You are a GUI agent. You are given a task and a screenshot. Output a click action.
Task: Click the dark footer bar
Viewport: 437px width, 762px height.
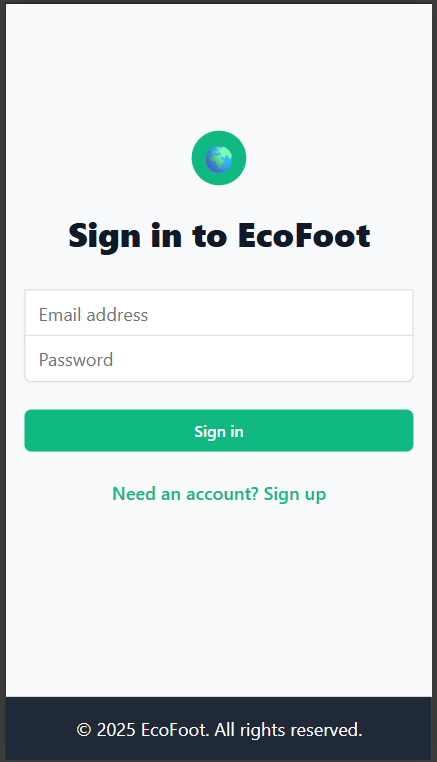(x=219, y=728)
